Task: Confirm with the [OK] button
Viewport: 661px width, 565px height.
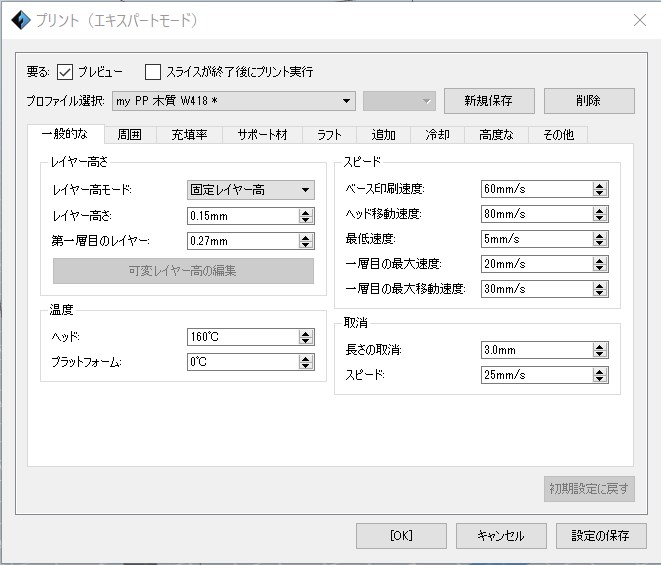Action: (x=401, y=535)
